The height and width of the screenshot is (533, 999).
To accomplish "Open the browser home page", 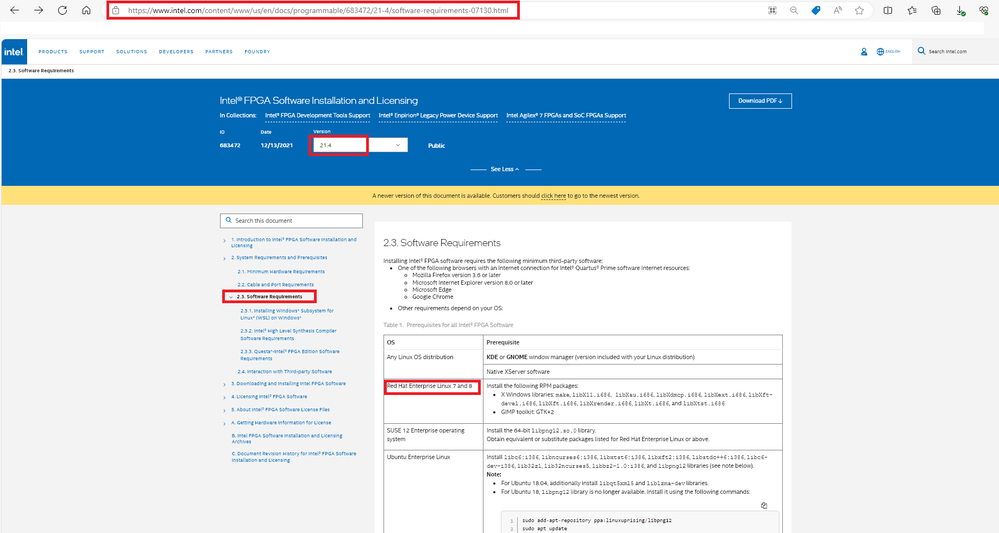I will 86,10.
